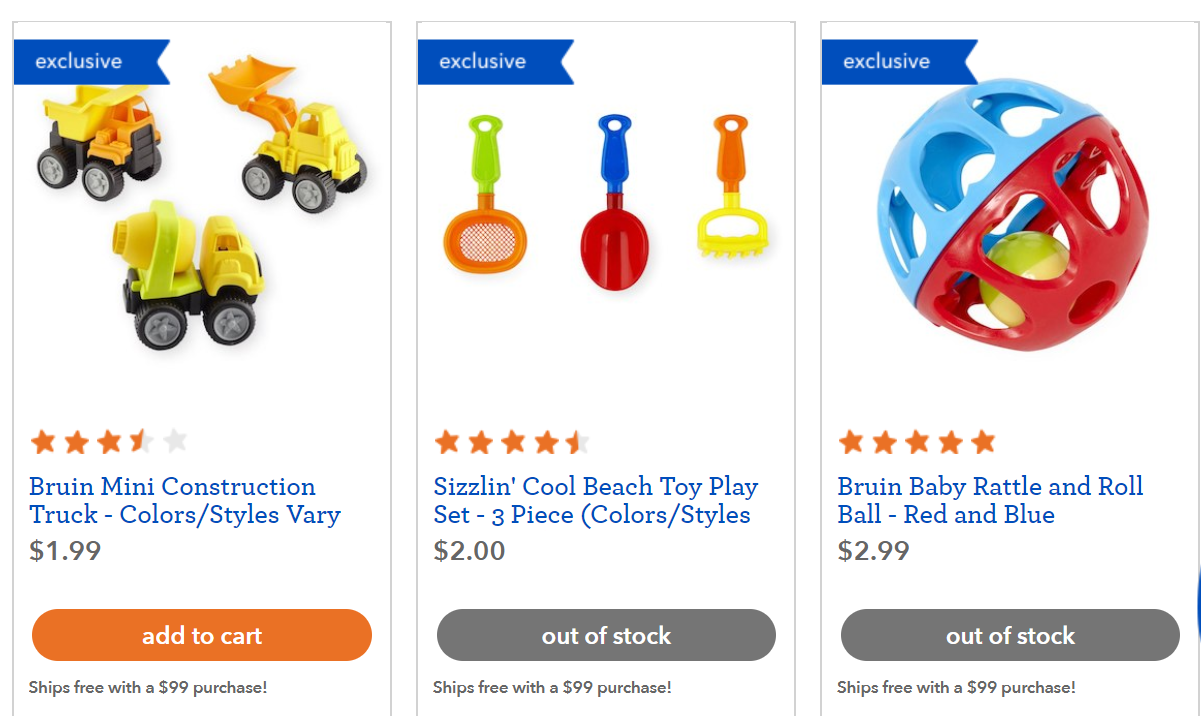This screenshot has height=716, width=1201.
Task: Click the $2.00 price
Action: 469,551
